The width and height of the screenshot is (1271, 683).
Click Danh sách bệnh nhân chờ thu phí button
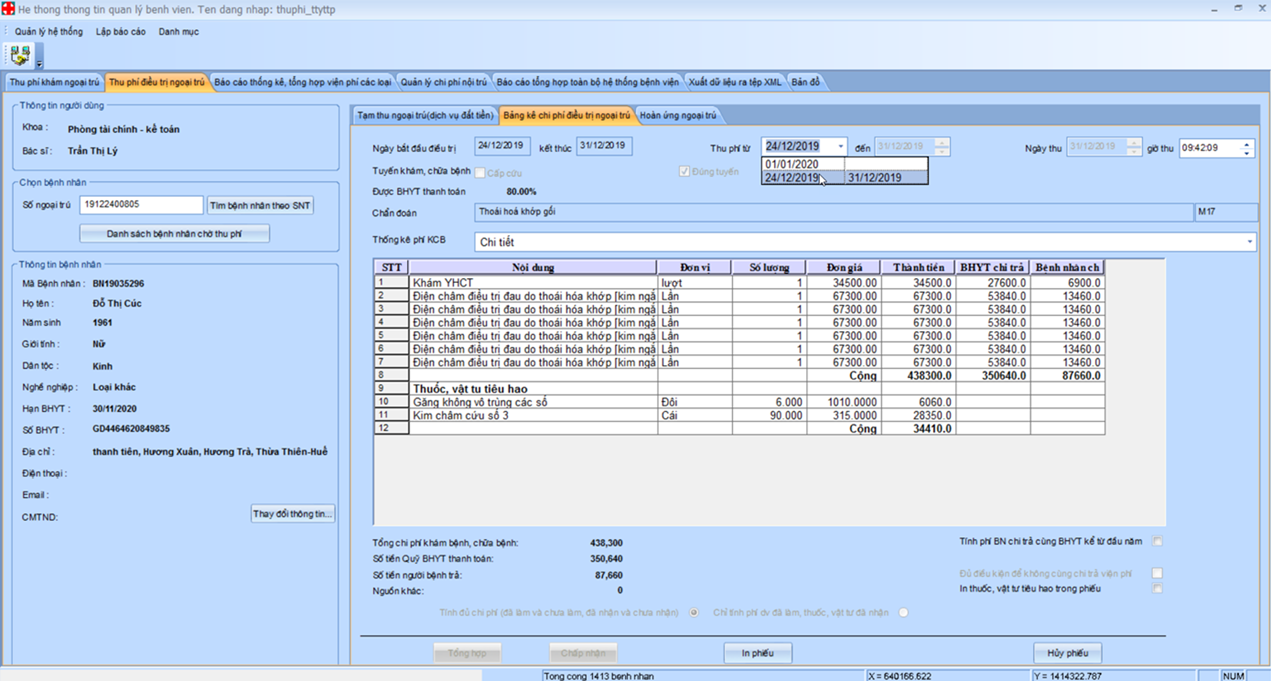tap(174, 234)
